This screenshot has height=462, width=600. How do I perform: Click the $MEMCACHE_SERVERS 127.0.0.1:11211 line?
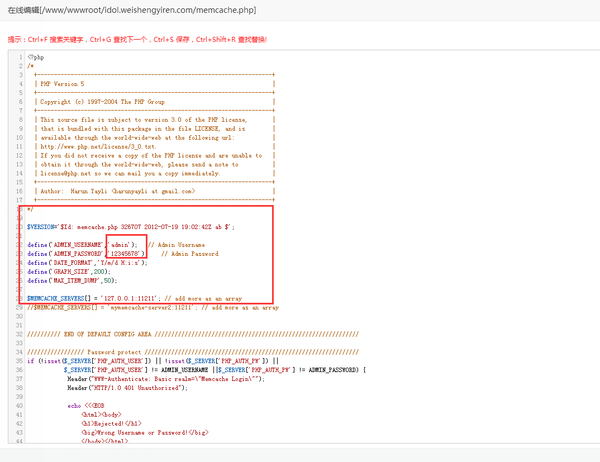tap(135, 298)
